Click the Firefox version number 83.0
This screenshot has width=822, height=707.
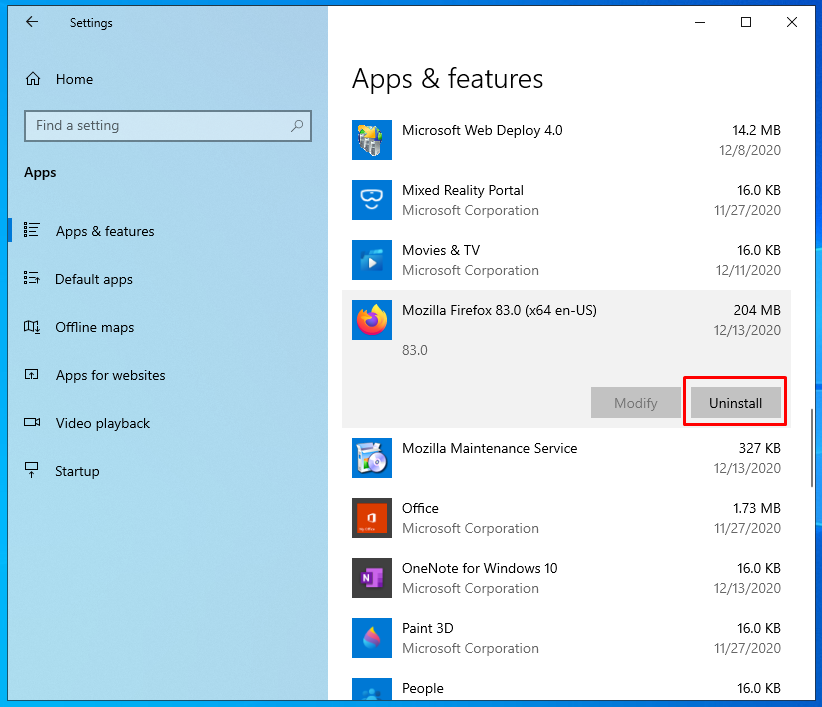pyautogui.click(x=415, y=350)
